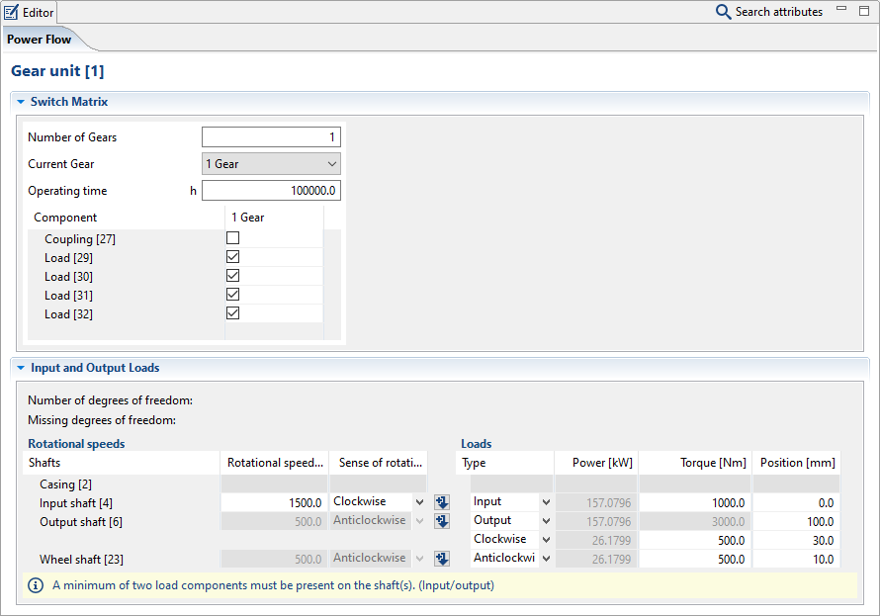Collapse the Switch Matrix section

(20, 102)
